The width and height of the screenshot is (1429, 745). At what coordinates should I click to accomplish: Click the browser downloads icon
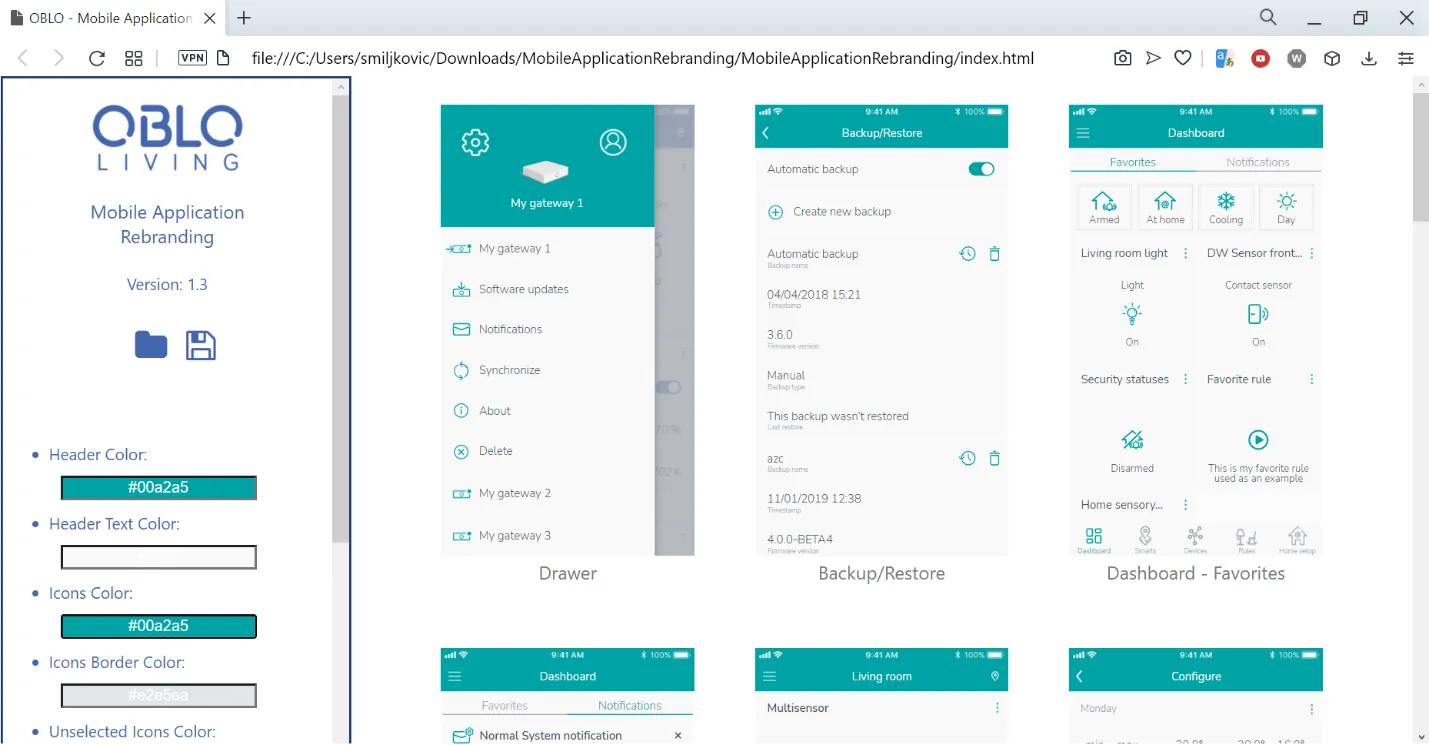(1369, 58)
